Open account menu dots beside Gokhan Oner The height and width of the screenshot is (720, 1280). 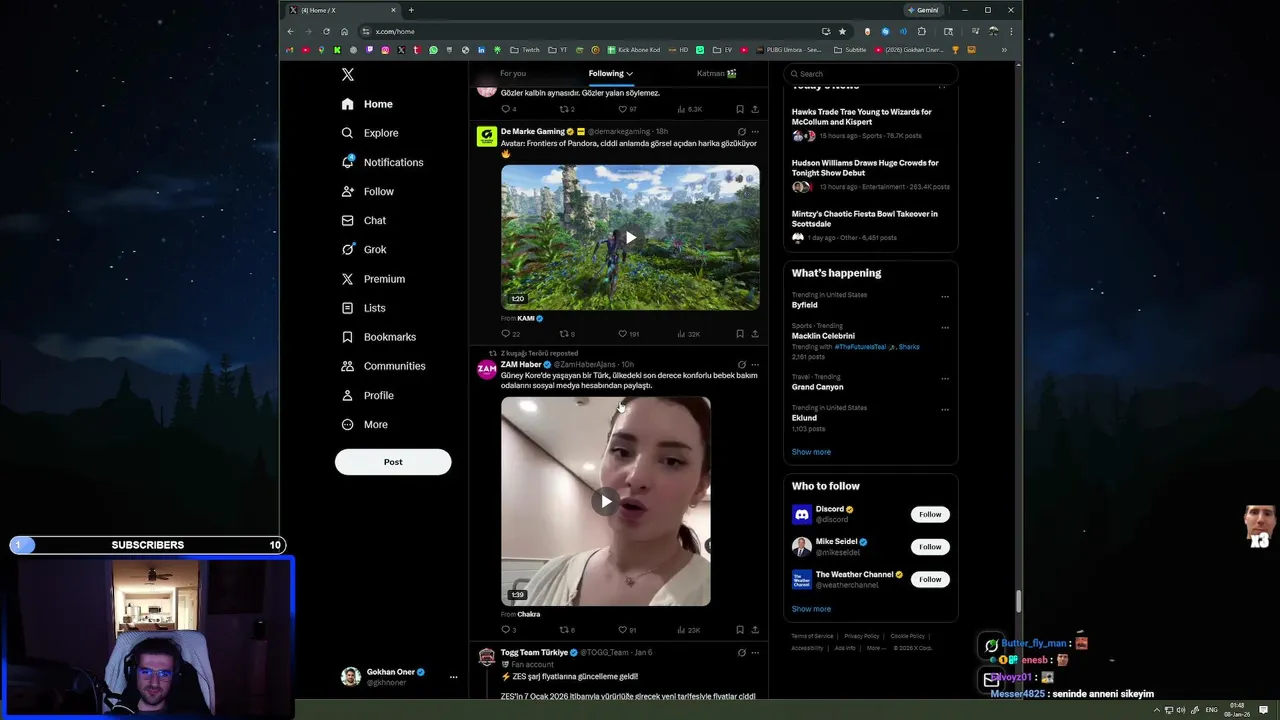click(453, 677)
